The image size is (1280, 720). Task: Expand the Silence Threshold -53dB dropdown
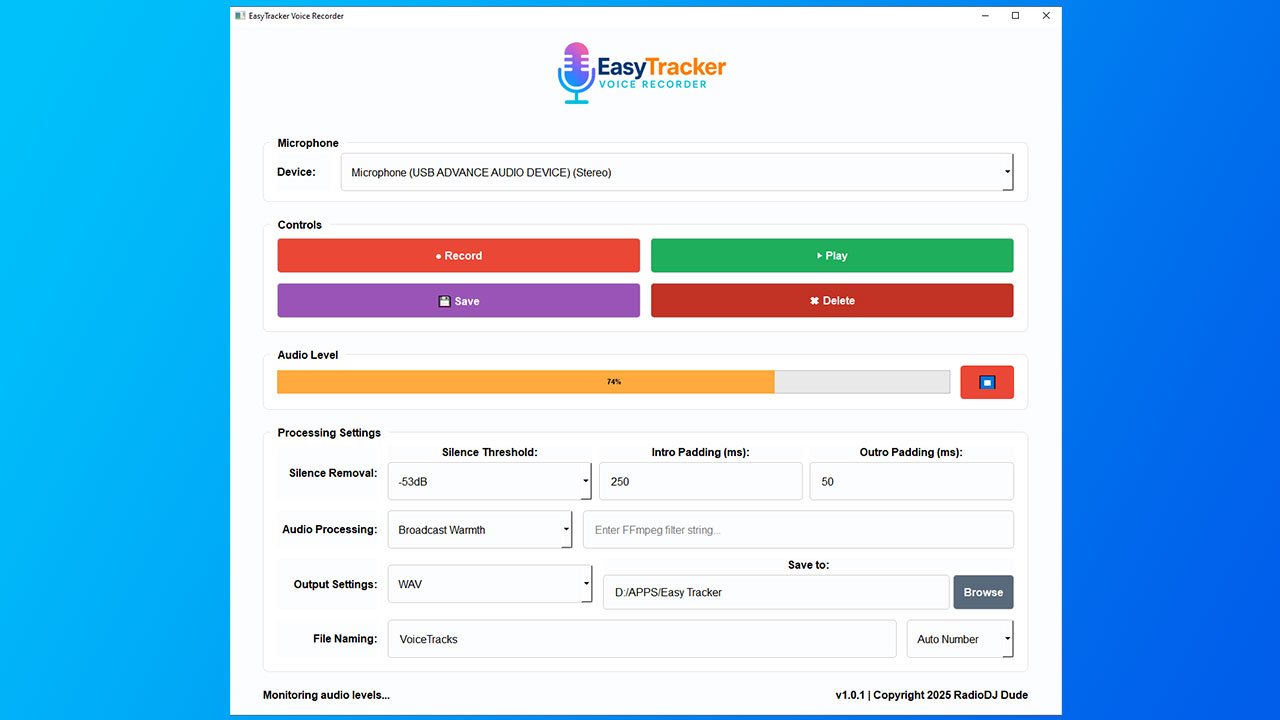(x=489, y=481)
